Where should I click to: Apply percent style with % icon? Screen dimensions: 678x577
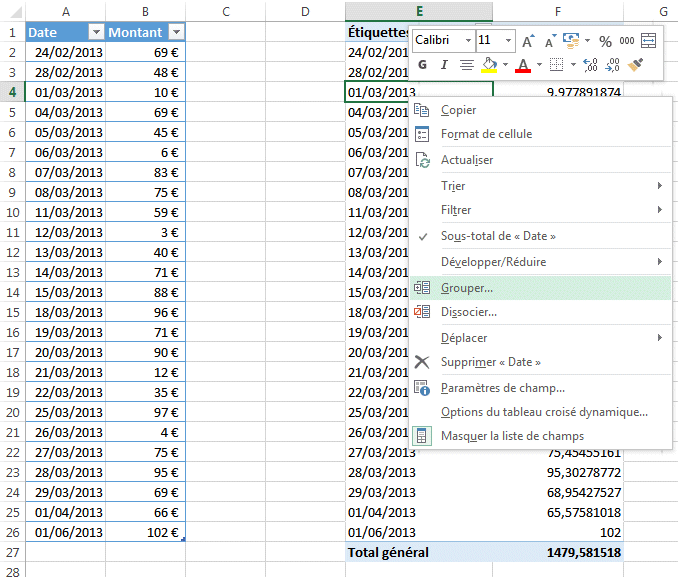[x=605, y=41]
